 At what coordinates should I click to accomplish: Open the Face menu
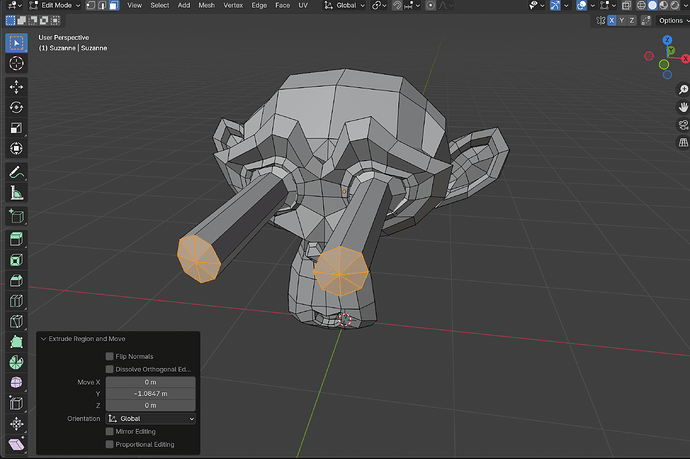(283, 5)
